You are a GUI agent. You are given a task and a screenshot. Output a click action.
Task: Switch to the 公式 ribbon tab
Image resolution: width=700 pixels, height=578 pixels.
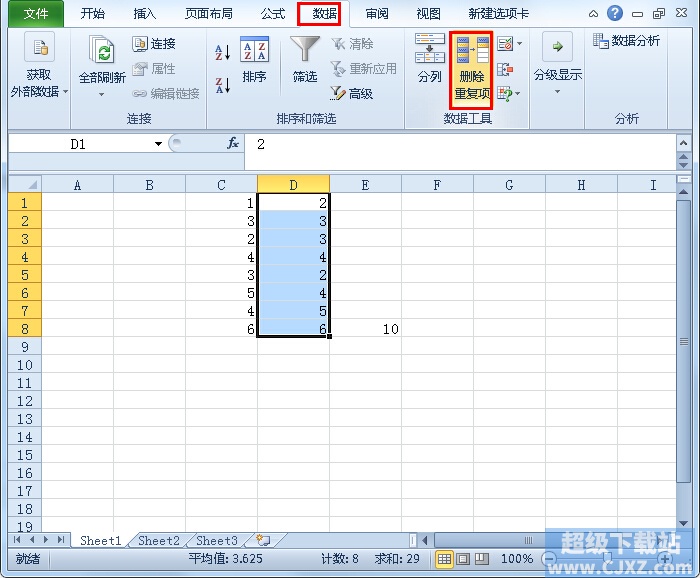272,14
